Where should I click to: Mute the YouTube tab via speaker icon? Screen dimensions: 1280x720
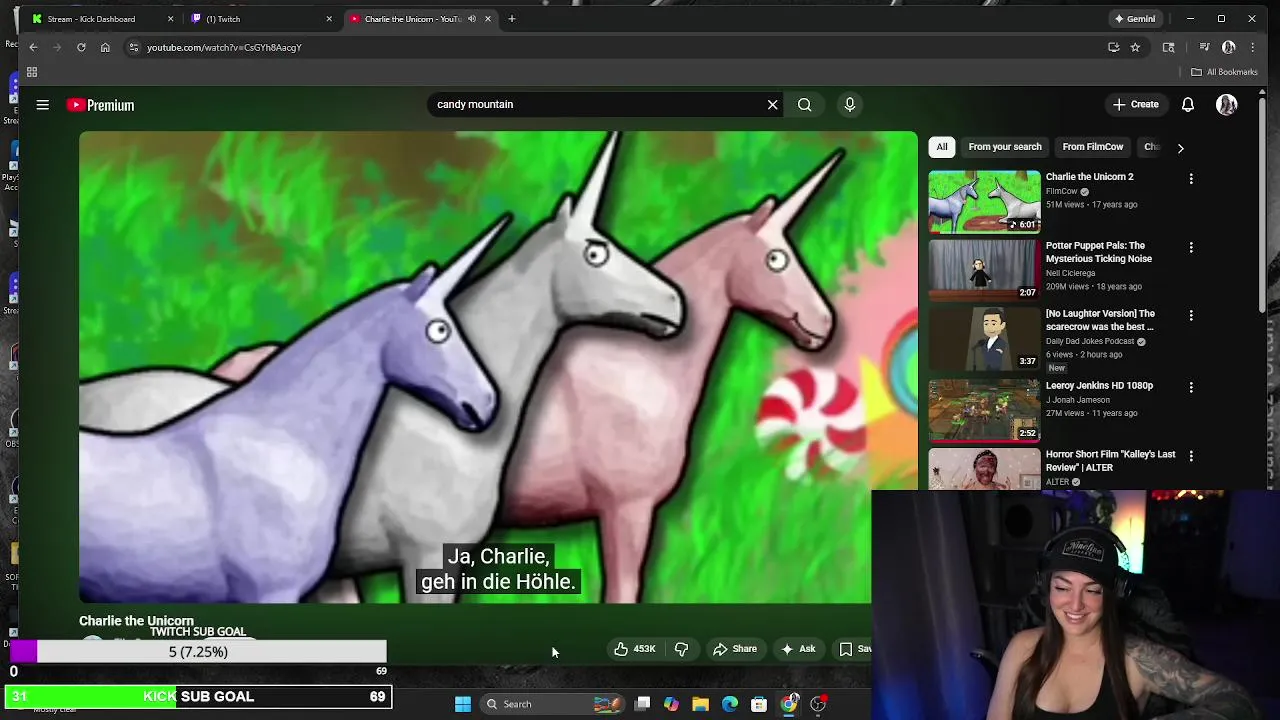click(471, 19)
